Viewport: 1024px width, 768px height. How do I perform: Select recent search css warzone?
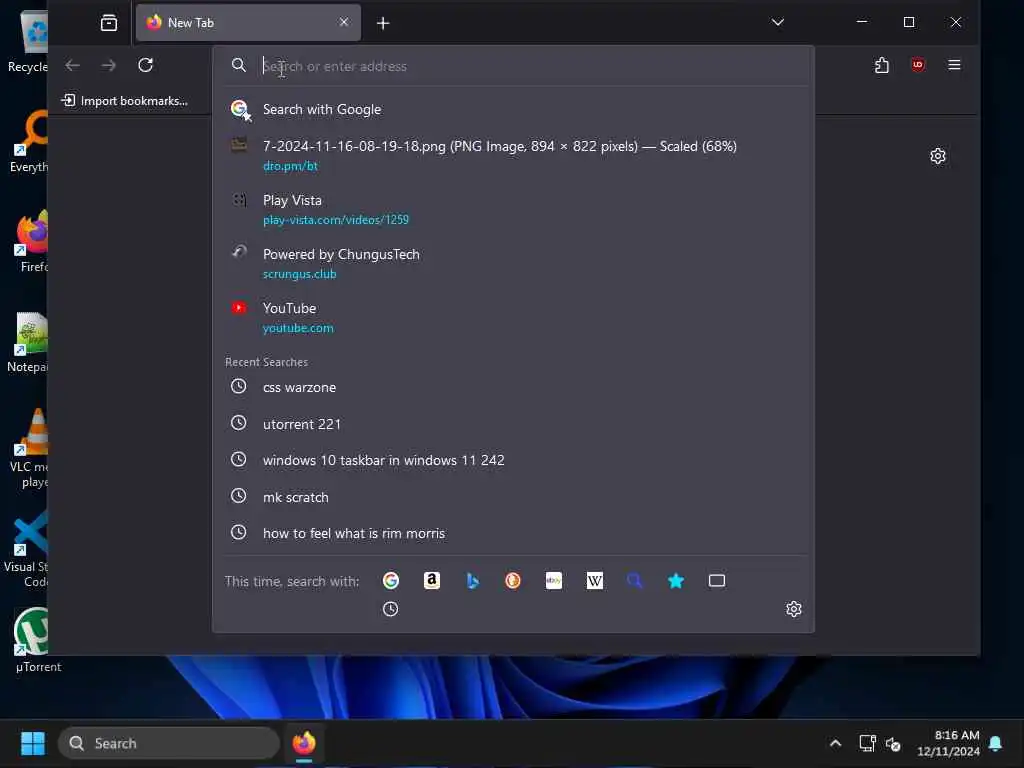point(513,387)
